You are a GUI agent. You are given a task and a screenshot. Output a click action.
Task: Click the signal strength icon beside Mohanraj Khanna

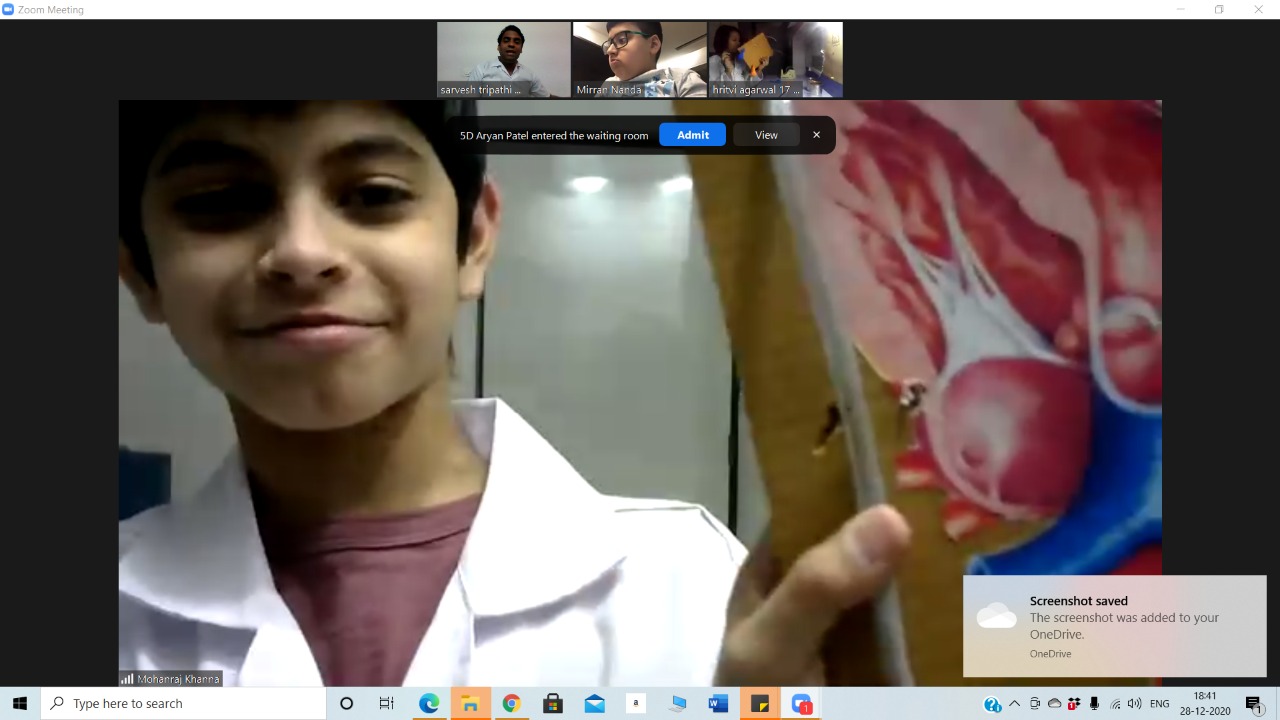pos(127,679)
